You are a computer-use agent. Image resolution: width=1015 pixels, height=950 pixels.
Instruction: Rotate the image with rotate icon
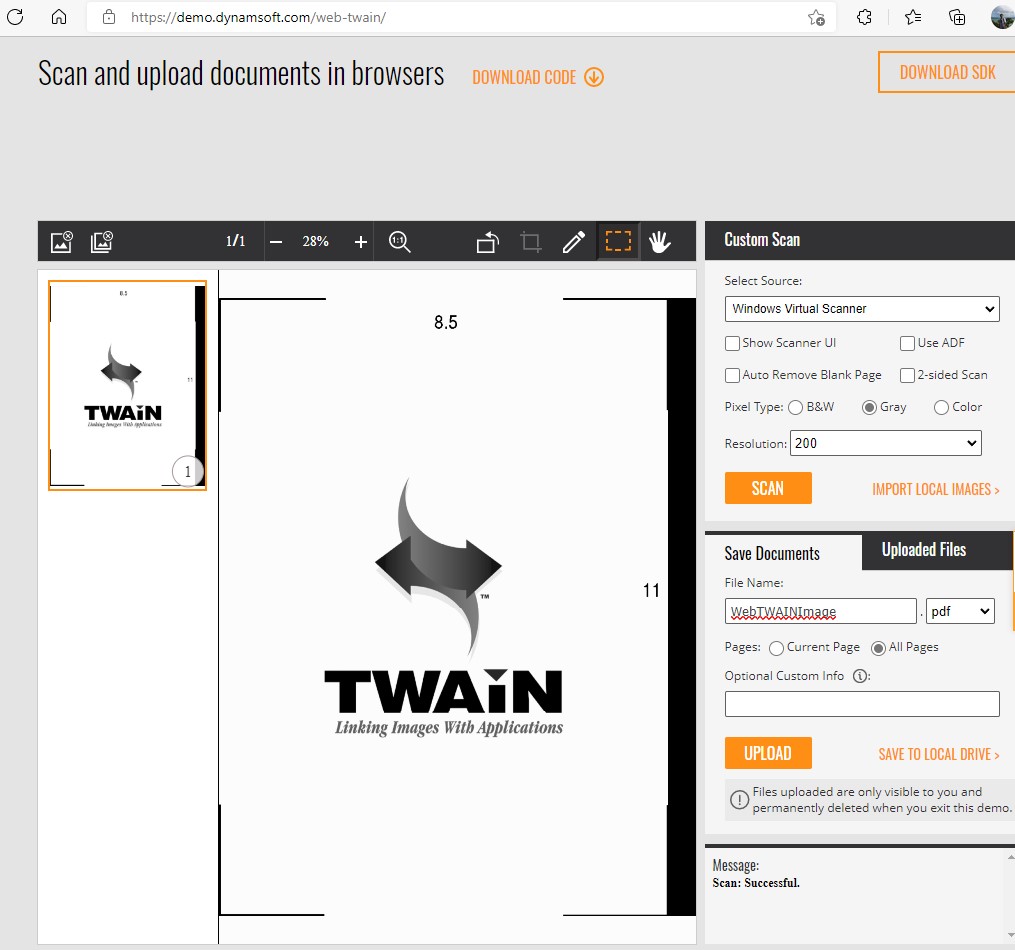[487, 242]
